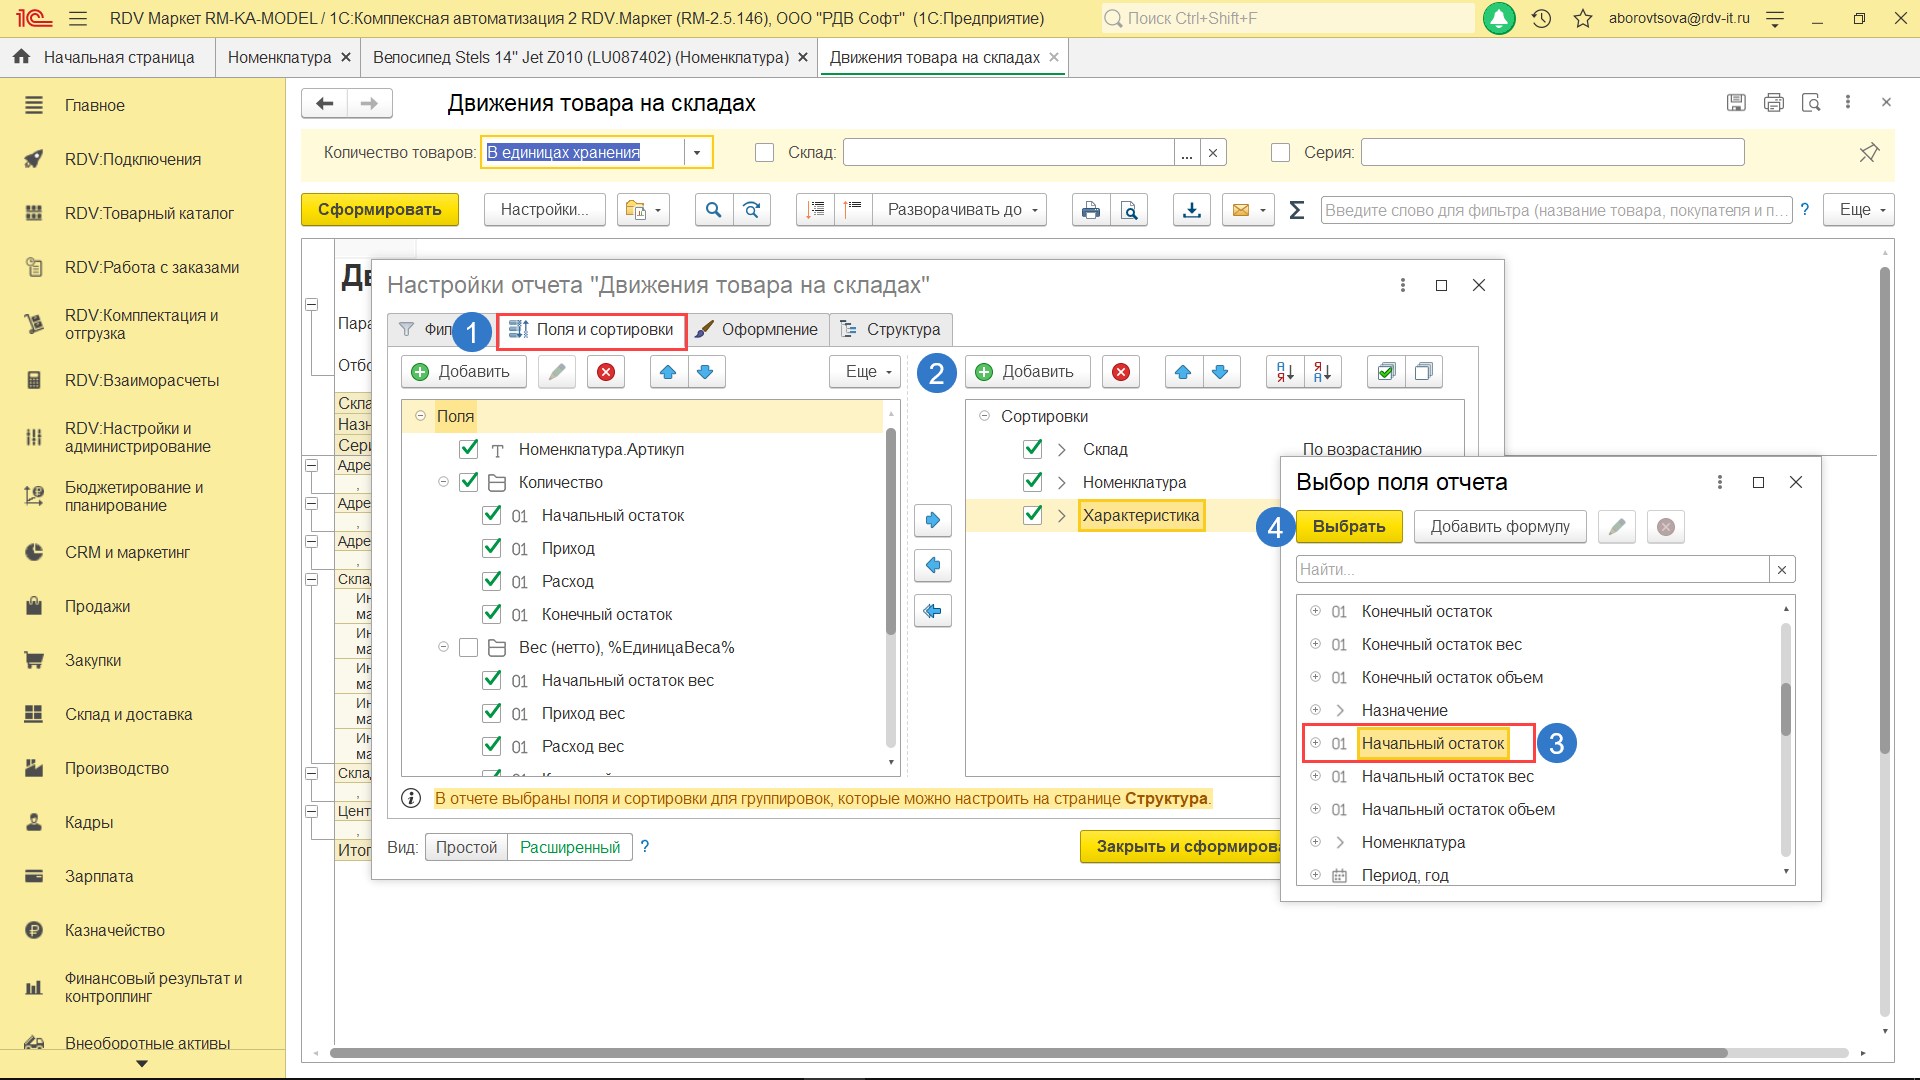Check the Вес (нетто) group checkbox

tap(469, 647)
